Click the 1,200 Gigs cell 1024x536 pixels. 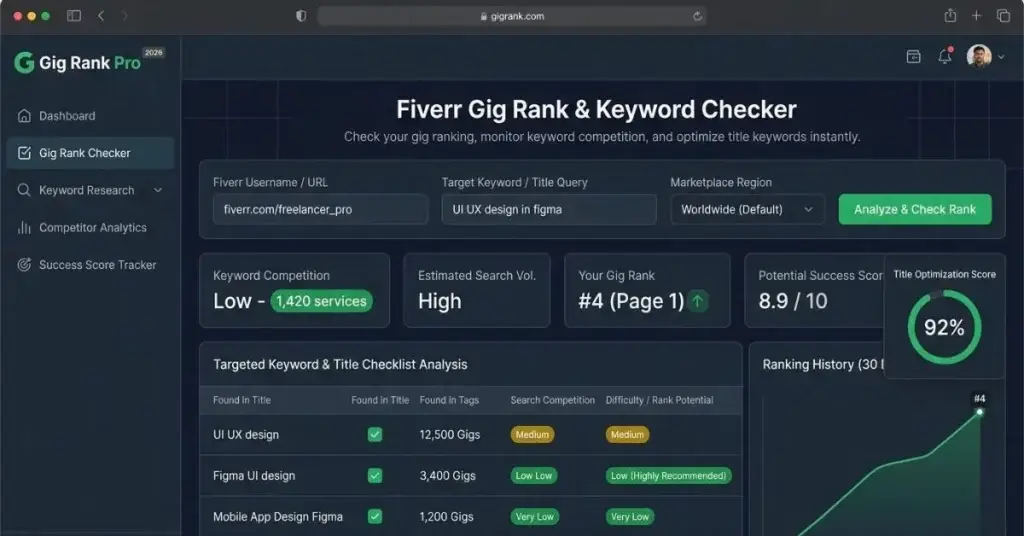pos(447,517)
